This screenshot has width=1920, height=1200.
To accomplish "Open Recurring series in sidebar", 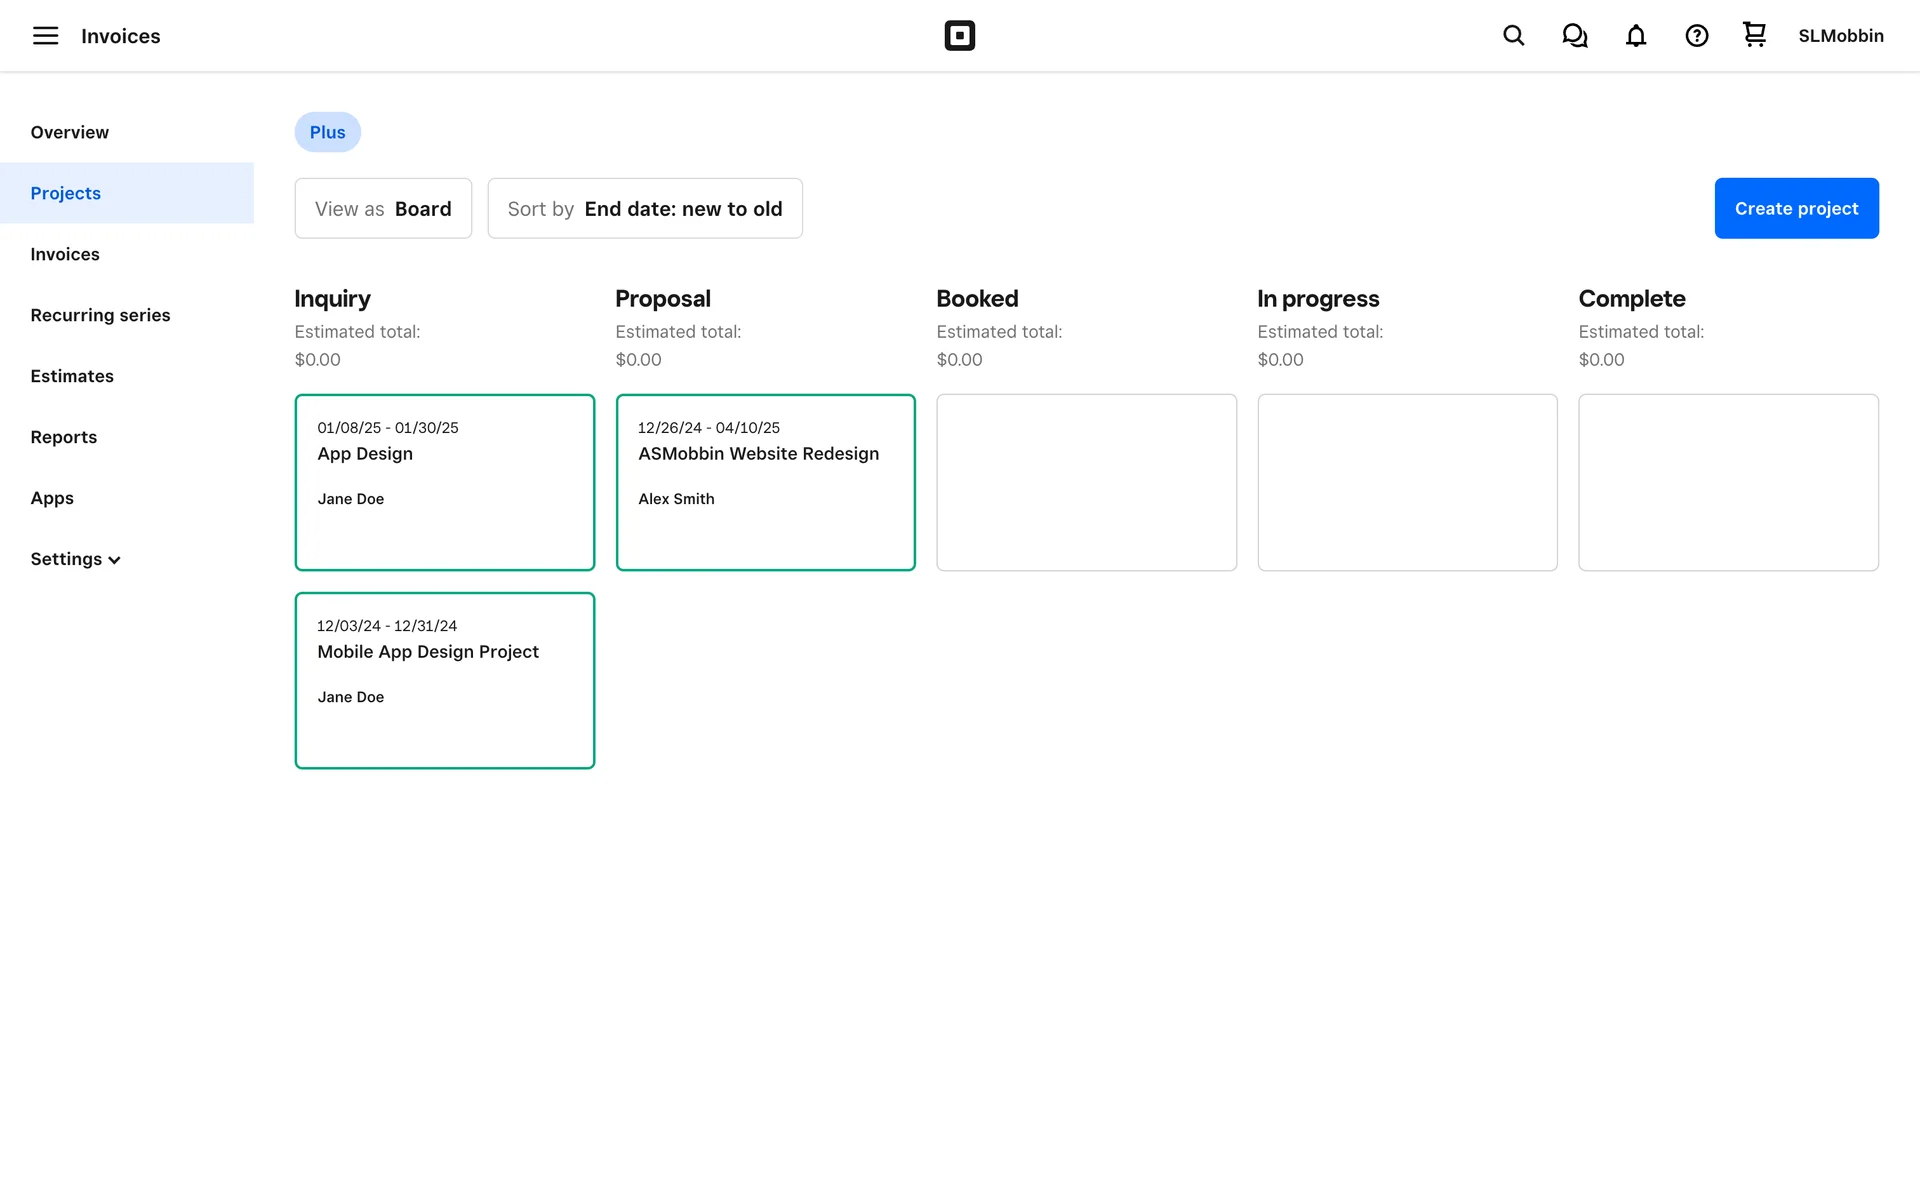I will point(100,315).
